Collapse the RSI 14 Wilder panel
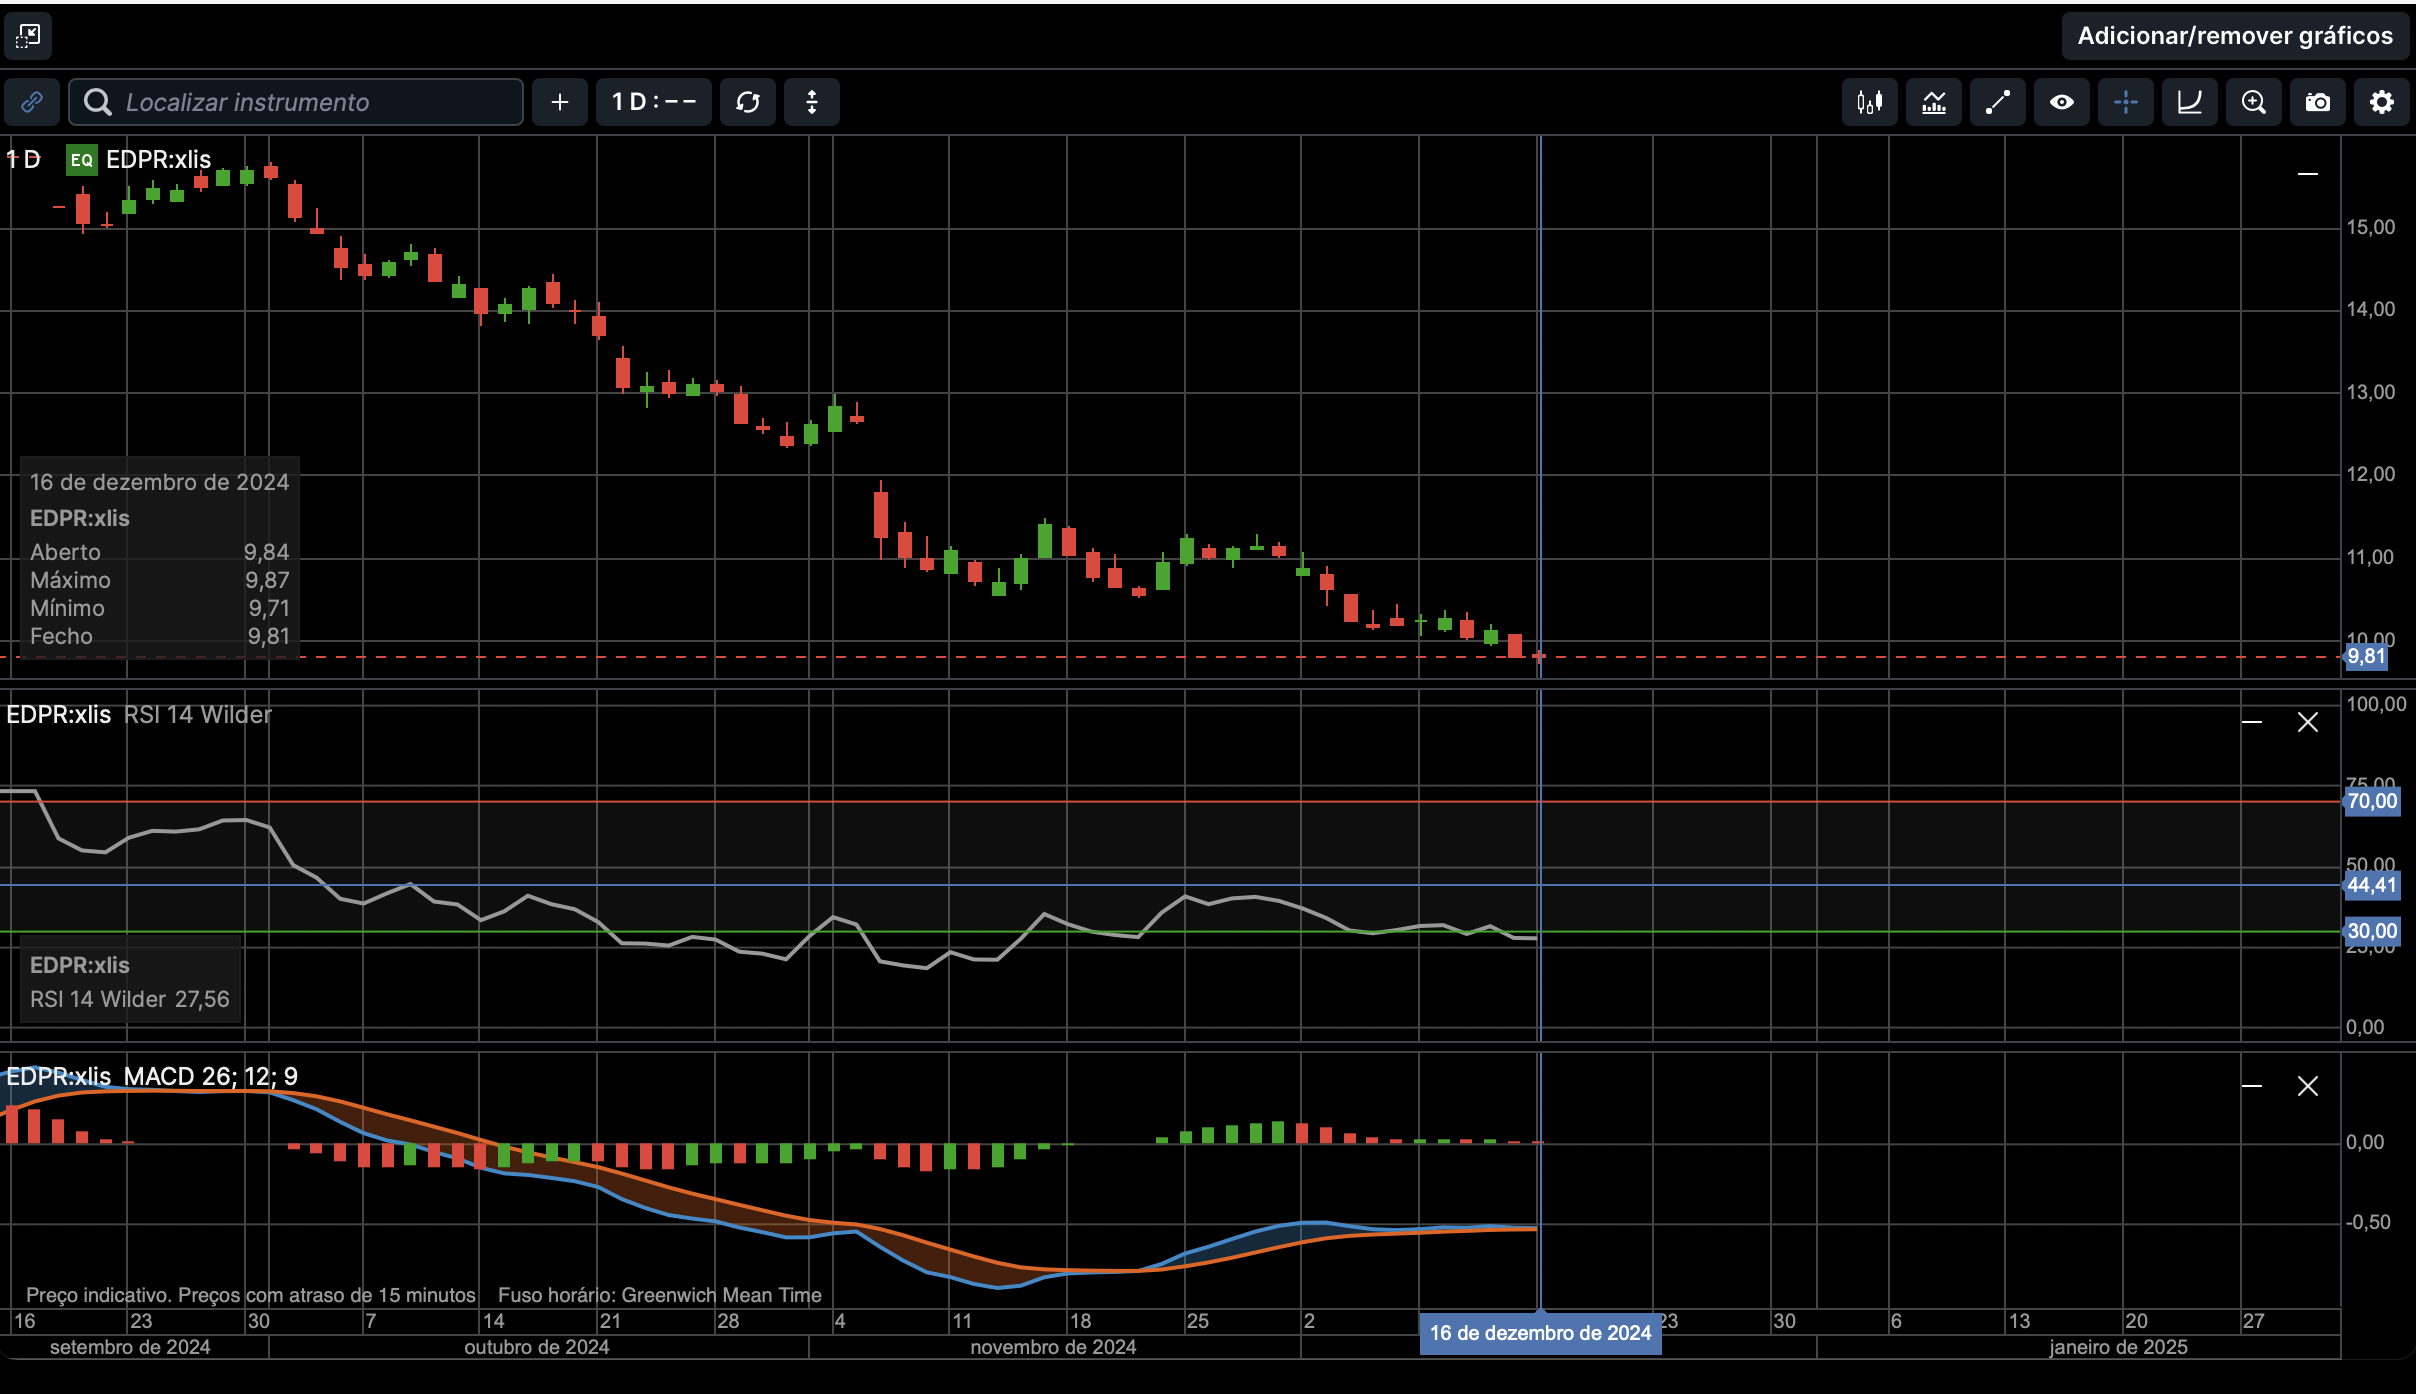Viewport: 2416px width, 1394px height. click(x=2252, y=722)
